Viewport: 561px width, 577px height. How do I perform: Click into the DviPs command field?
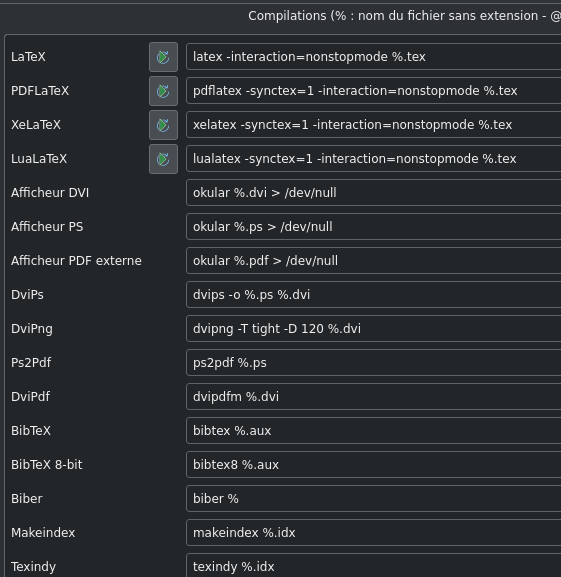(x=373, y=295)
